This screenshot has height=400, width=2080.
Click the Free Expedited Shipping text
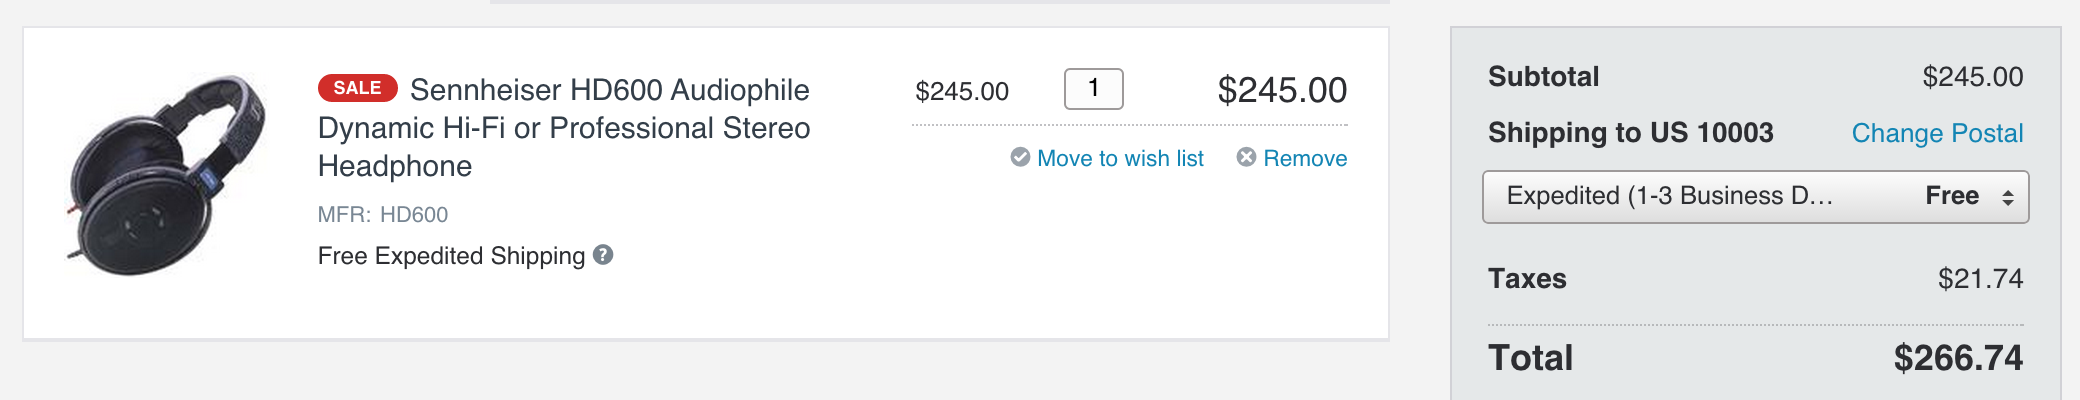pos(451,256)
